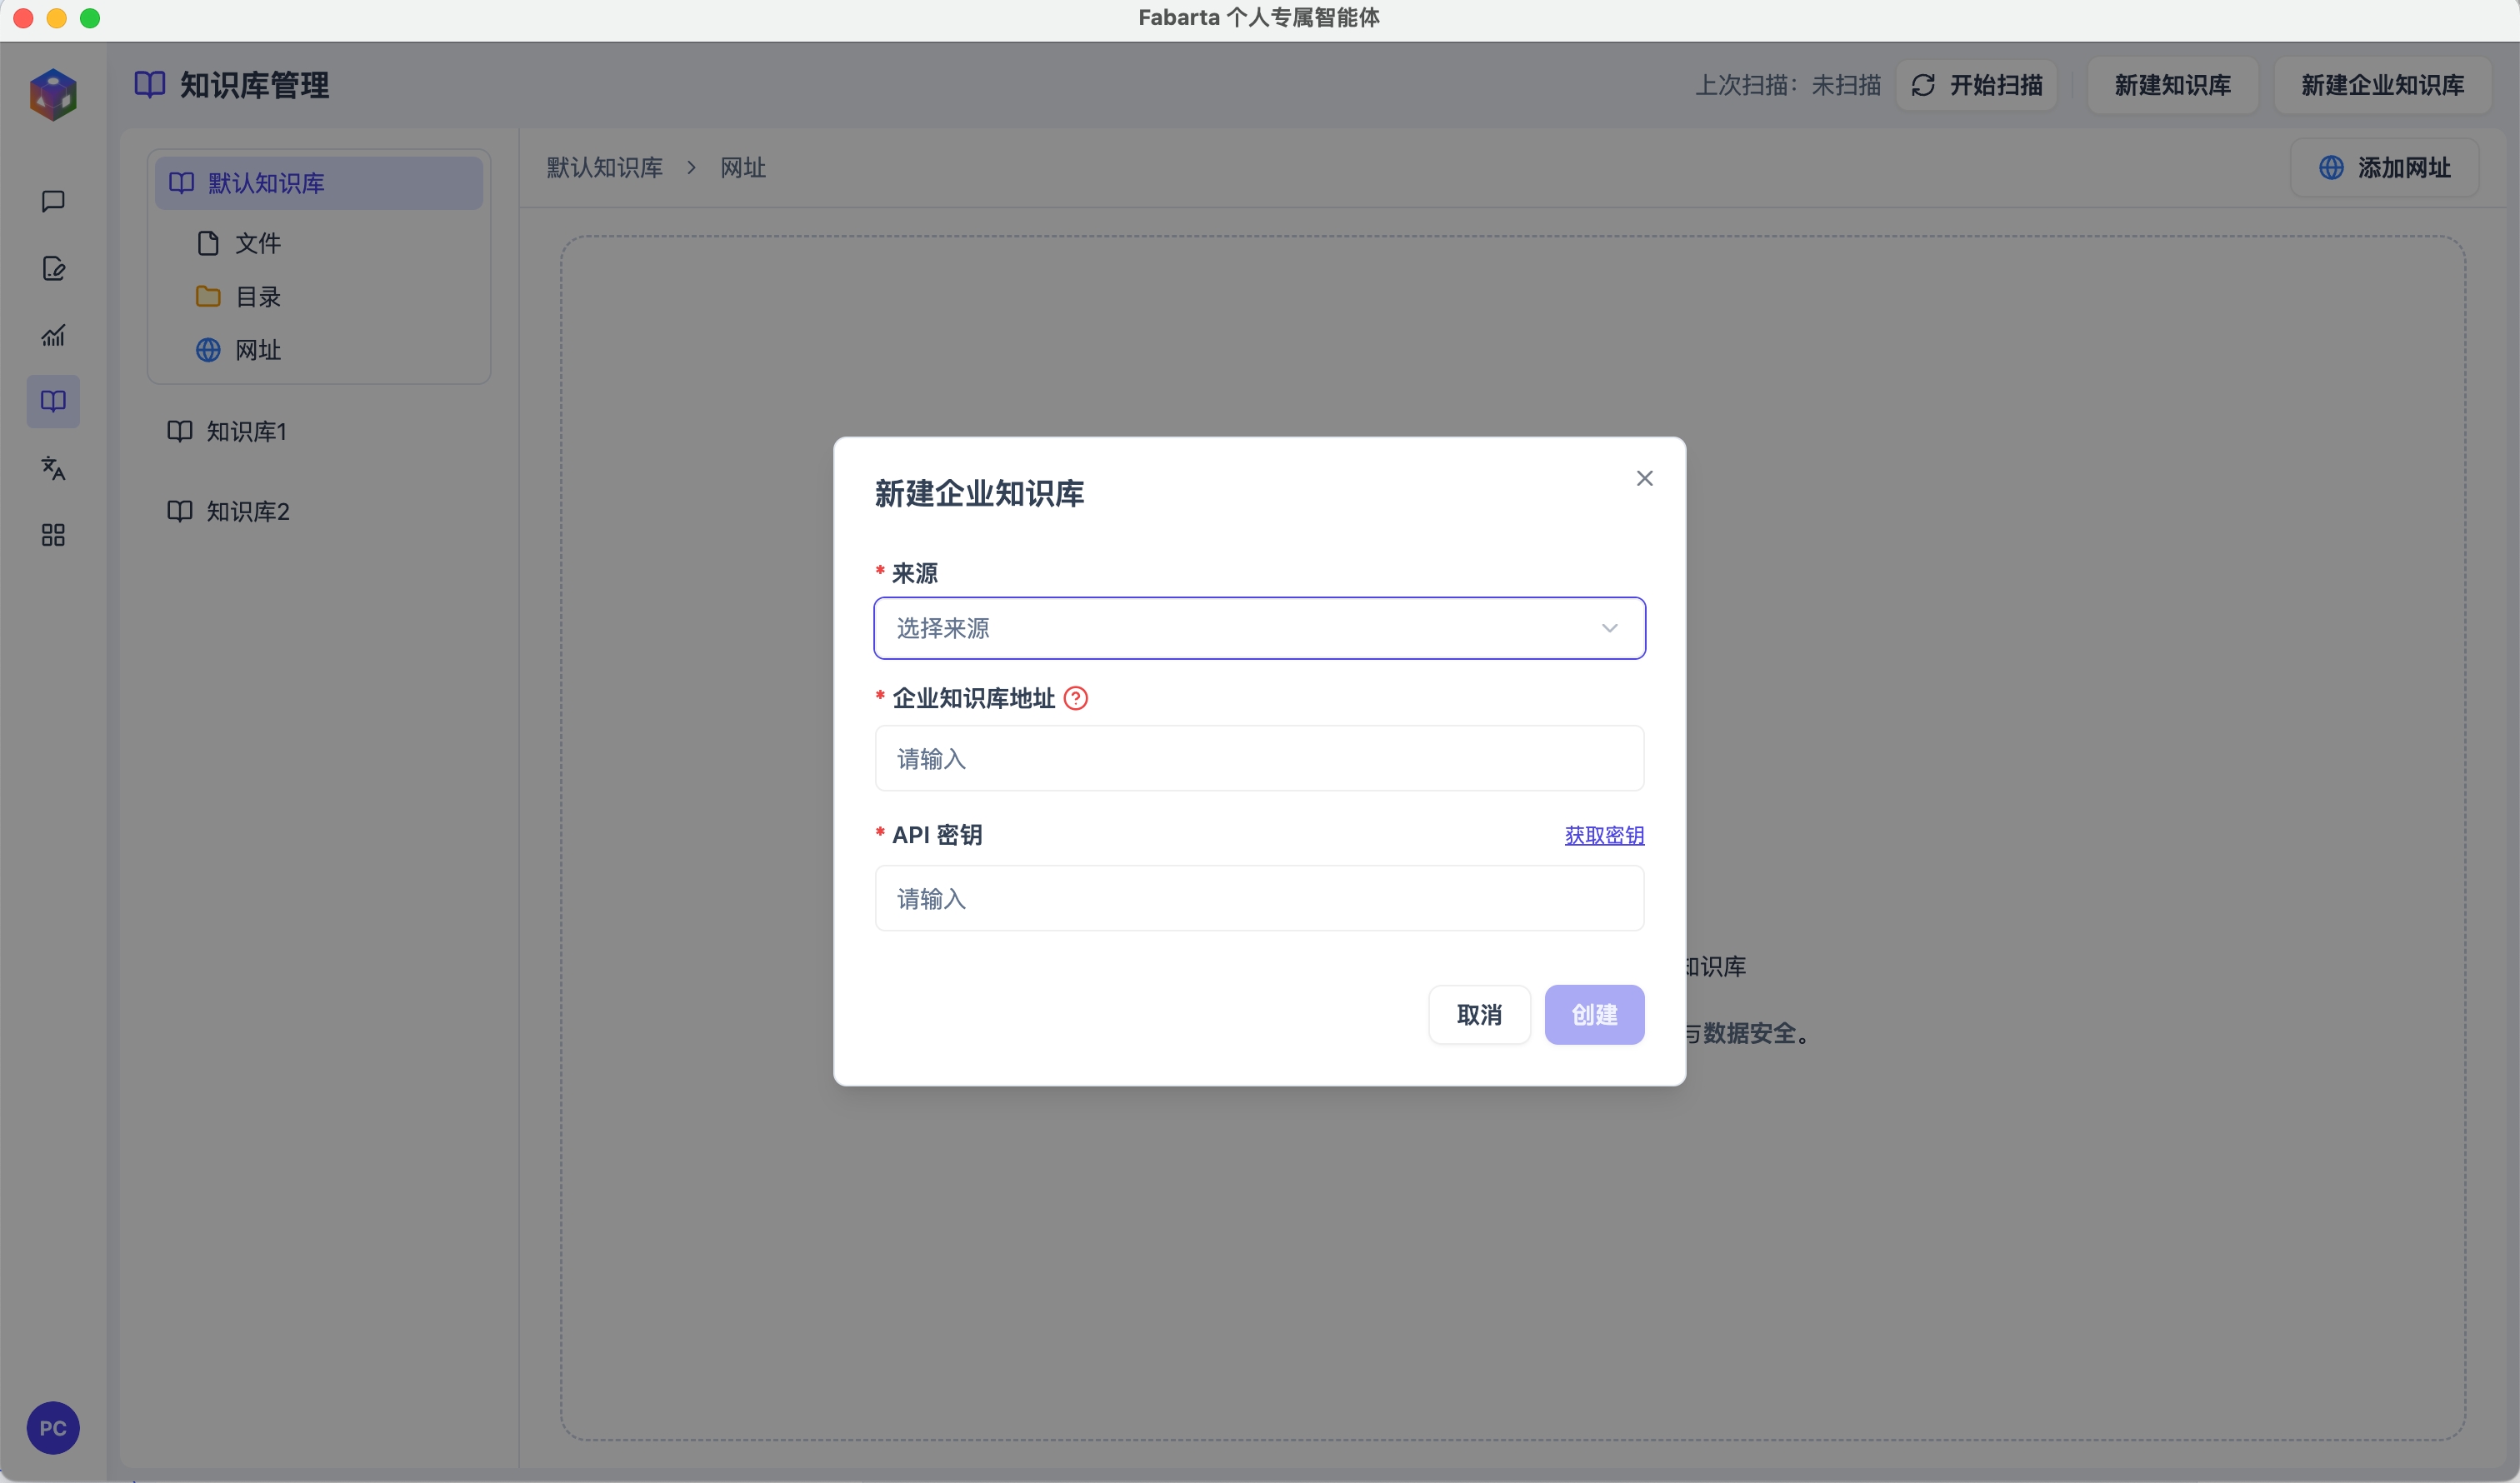Open 文件 under 默认知识库
2520x1483 pixels.
[x=257, y=243]
